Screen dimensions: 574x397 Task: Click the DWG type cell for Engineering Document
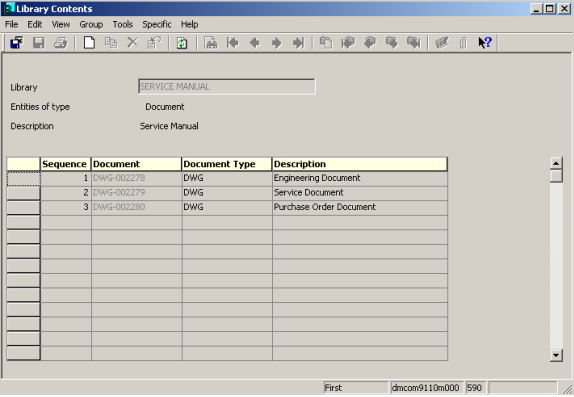coord(227,178)
